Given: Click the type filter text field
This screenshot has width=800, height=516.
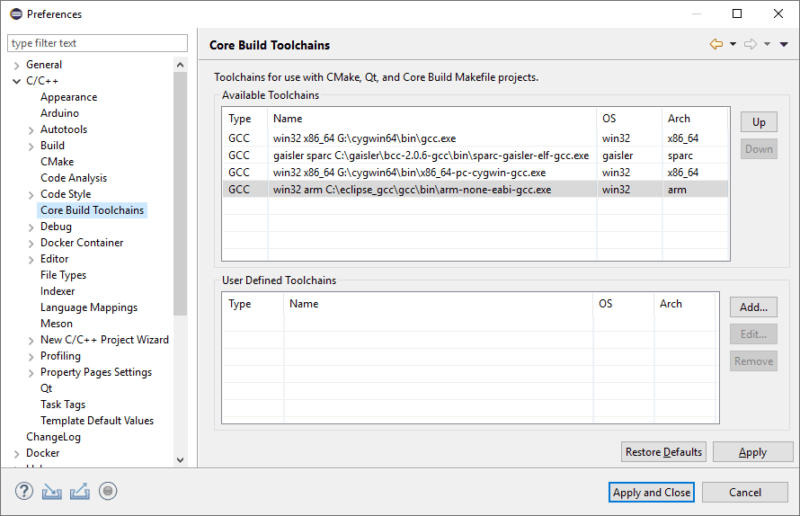Looking at the screenshot, I should tap(97, 43).
